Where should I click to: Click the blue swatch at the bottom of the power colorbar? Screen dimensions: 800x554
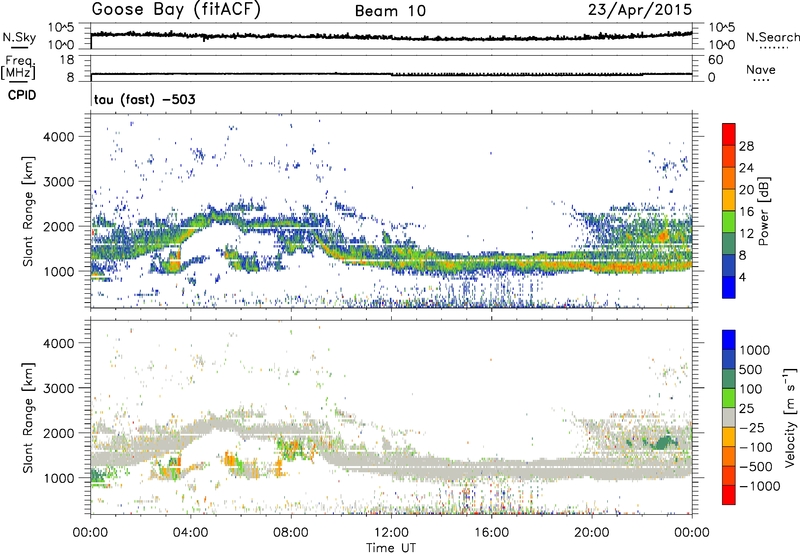pyautogui.click(x=729, y=287)
